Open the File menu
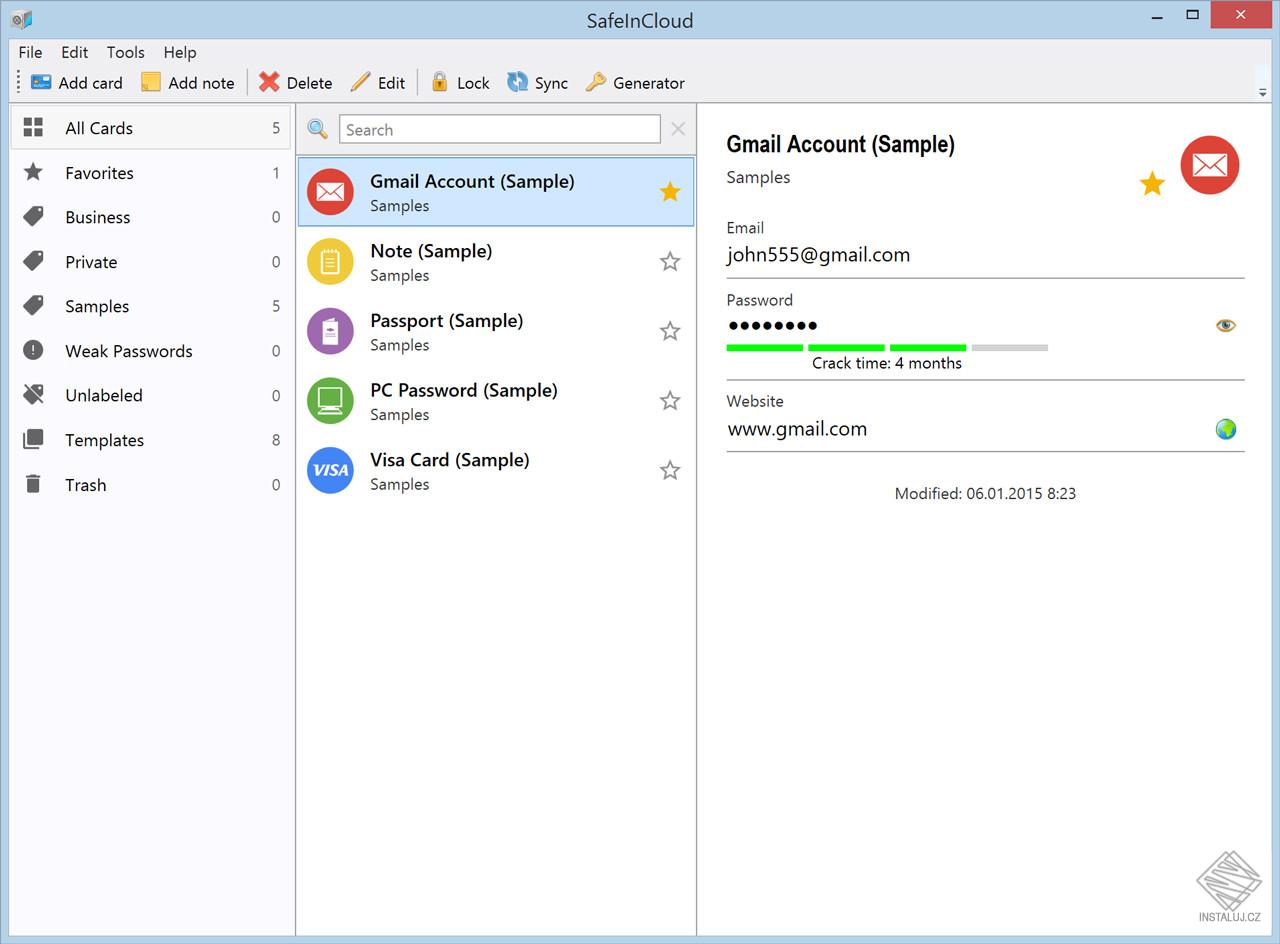 coord(30,52)
